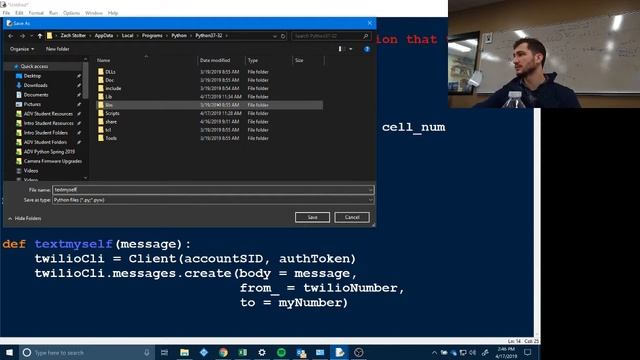640x360 pixels.
Task: Cancel the Save As dialog
Action: pos(352,217)
